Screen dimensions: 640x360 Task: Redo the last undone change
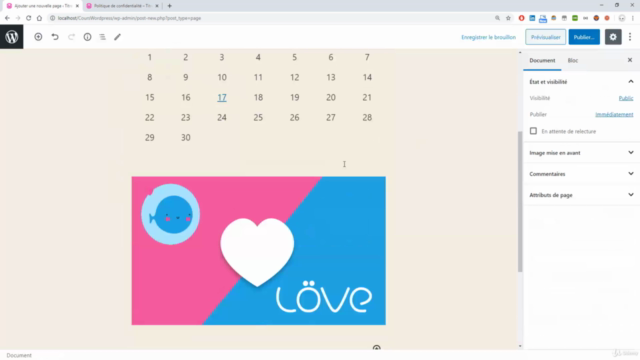coord(71,37)
